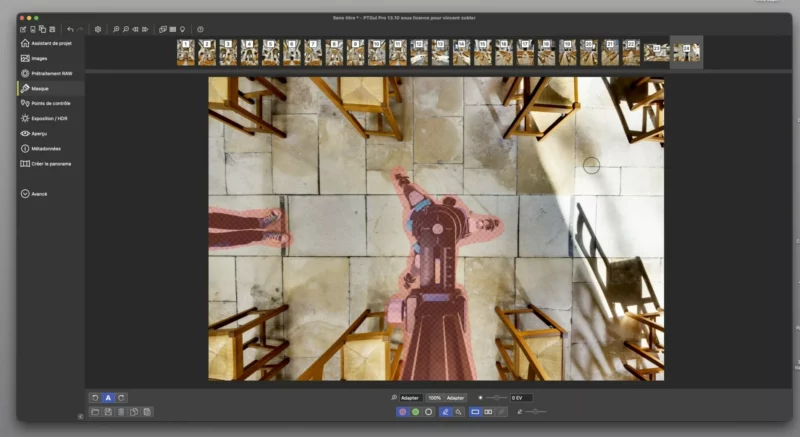Switch to single image view mode
This screenshot has width=800, height=437.
(475, 412)
